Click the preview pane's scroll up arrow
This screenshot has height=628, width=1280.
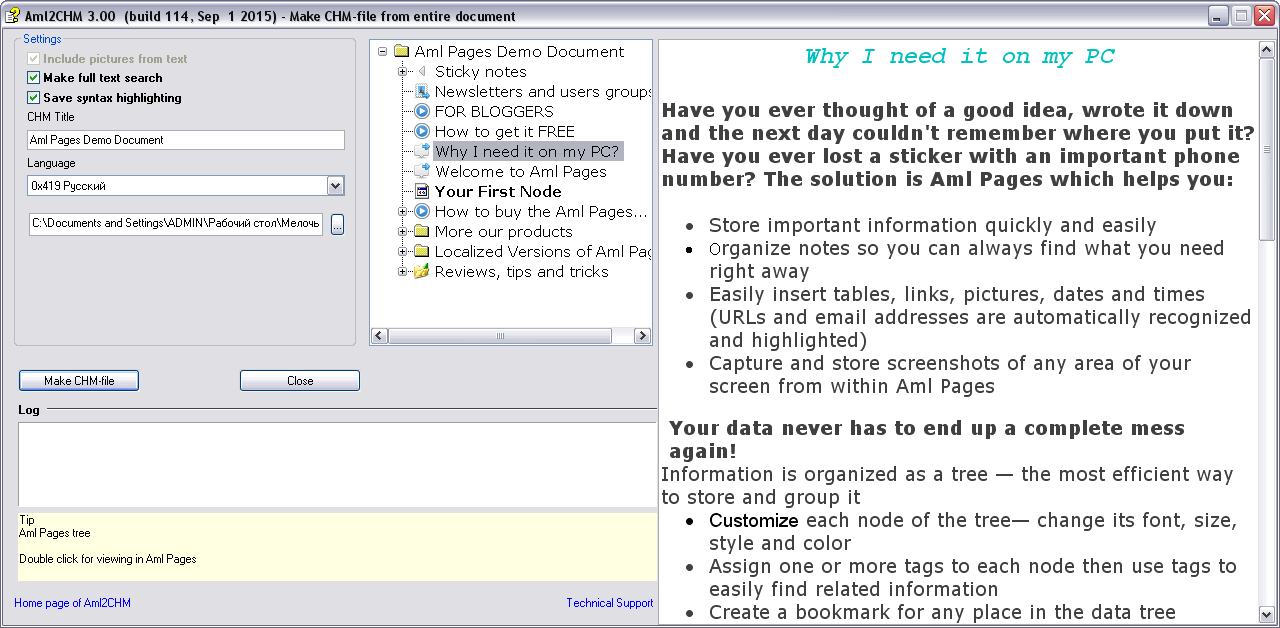1267,49
